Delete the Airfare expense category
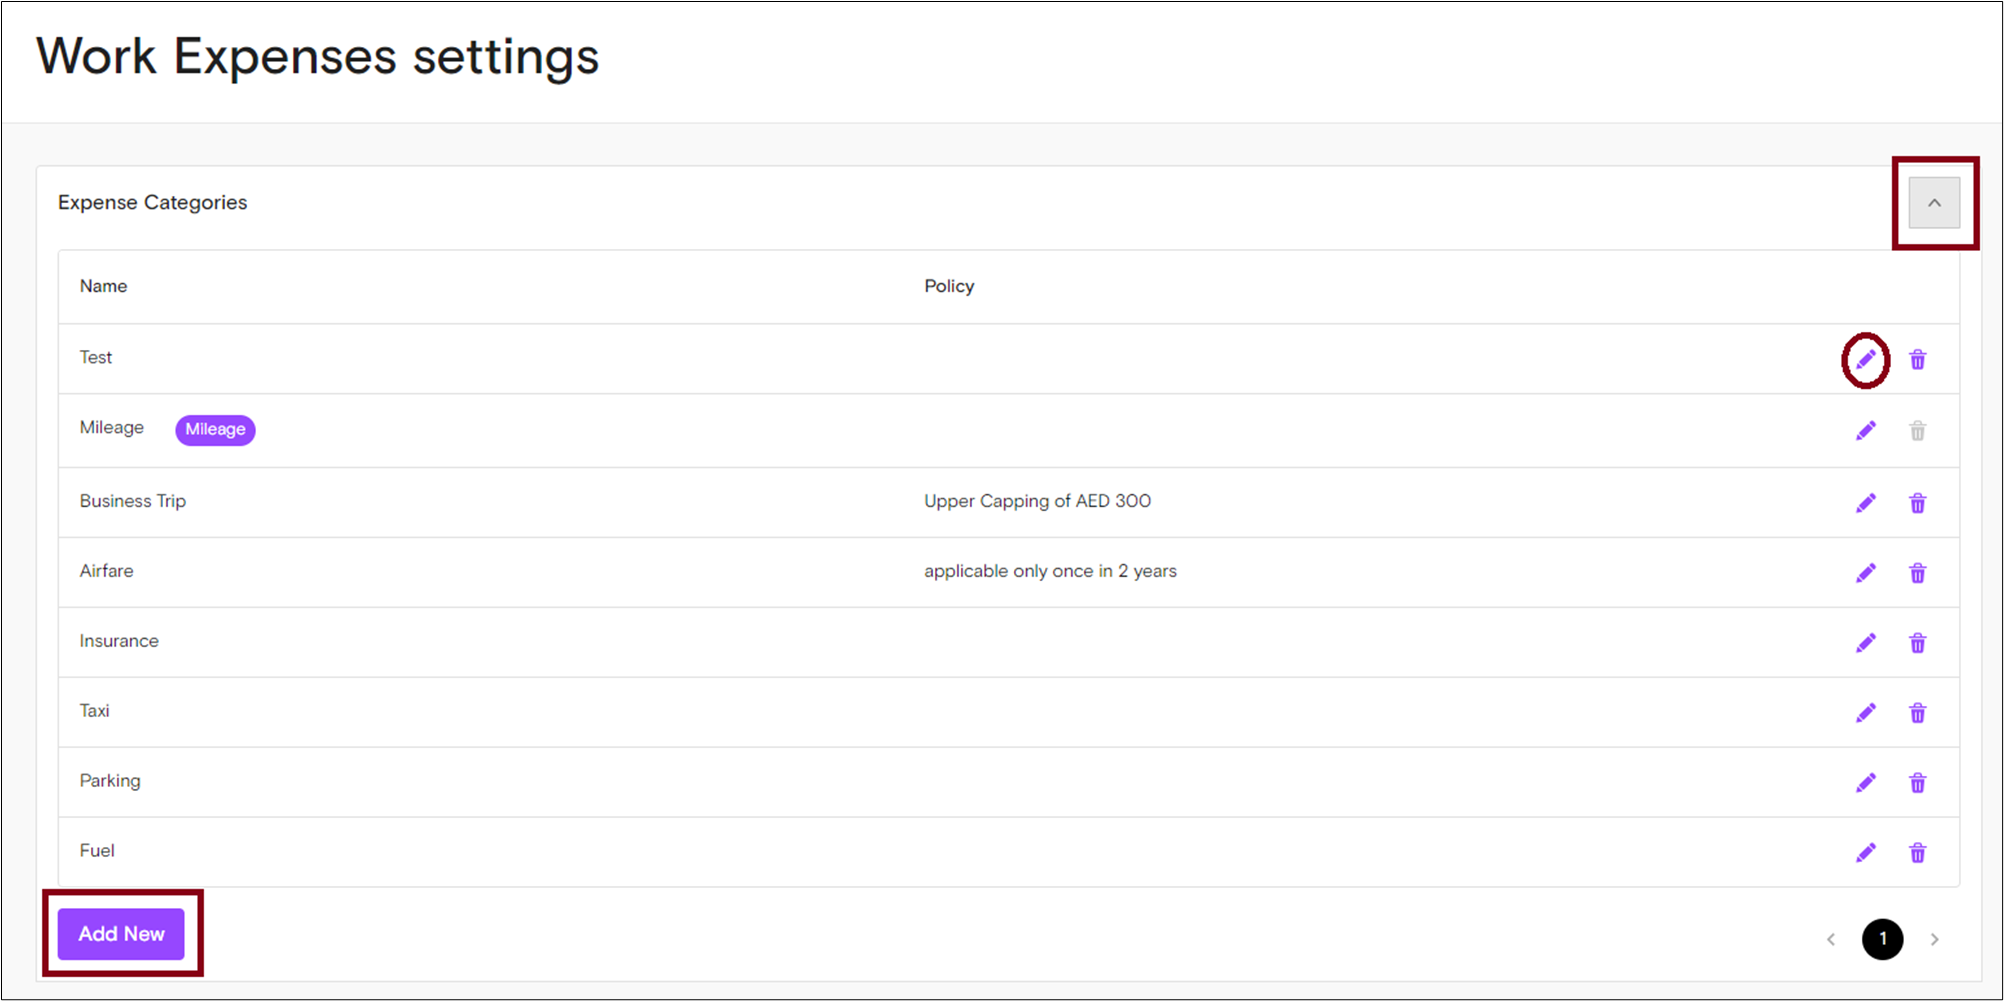Image resolution: width=2004 pixels, height=1001 pixels. (1918, 572)
